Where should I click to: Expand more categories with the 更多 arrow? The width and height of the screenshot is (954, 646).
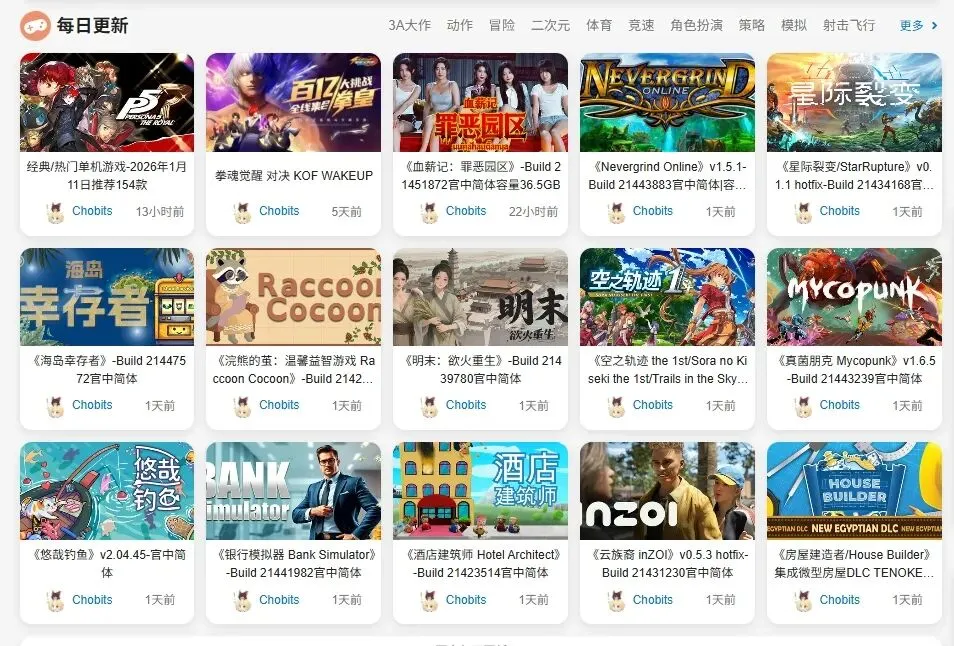tap(919, 26)
